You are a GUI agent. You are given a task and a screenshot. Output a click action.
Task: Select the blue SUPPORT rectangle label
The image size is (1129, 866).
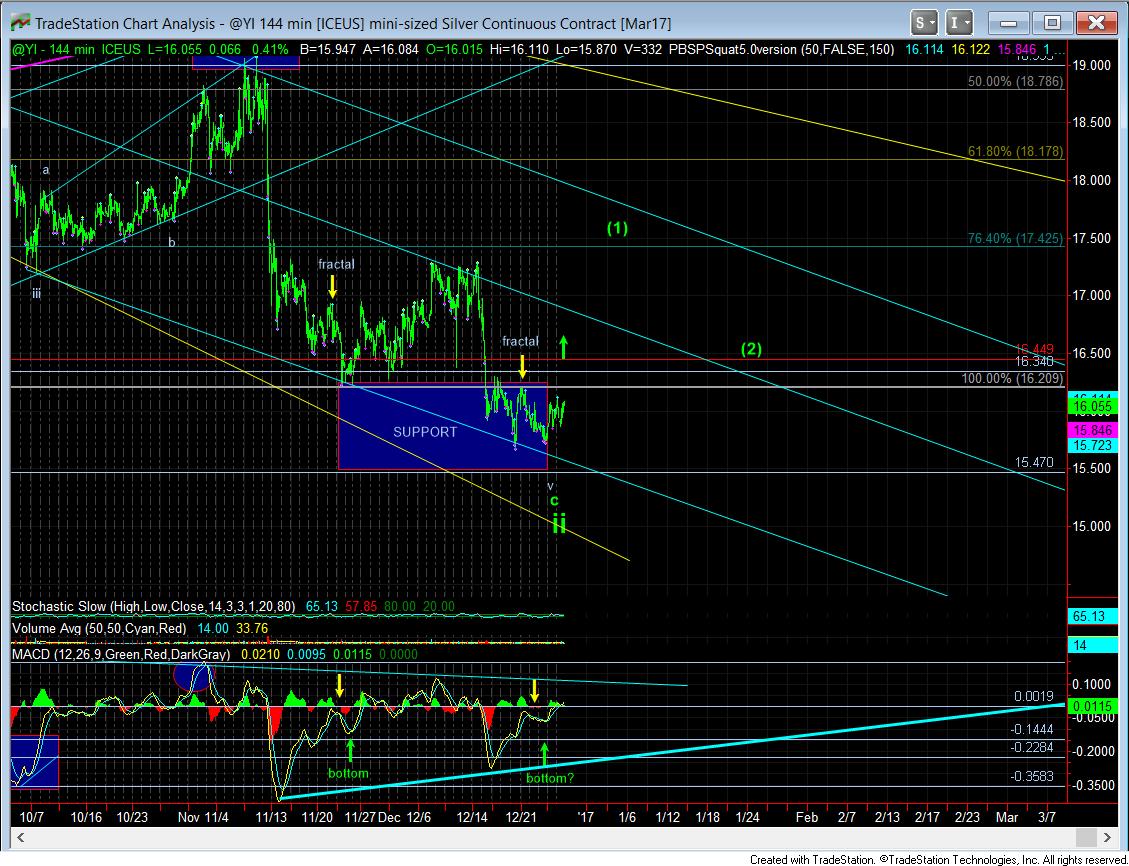pos(425,432)
